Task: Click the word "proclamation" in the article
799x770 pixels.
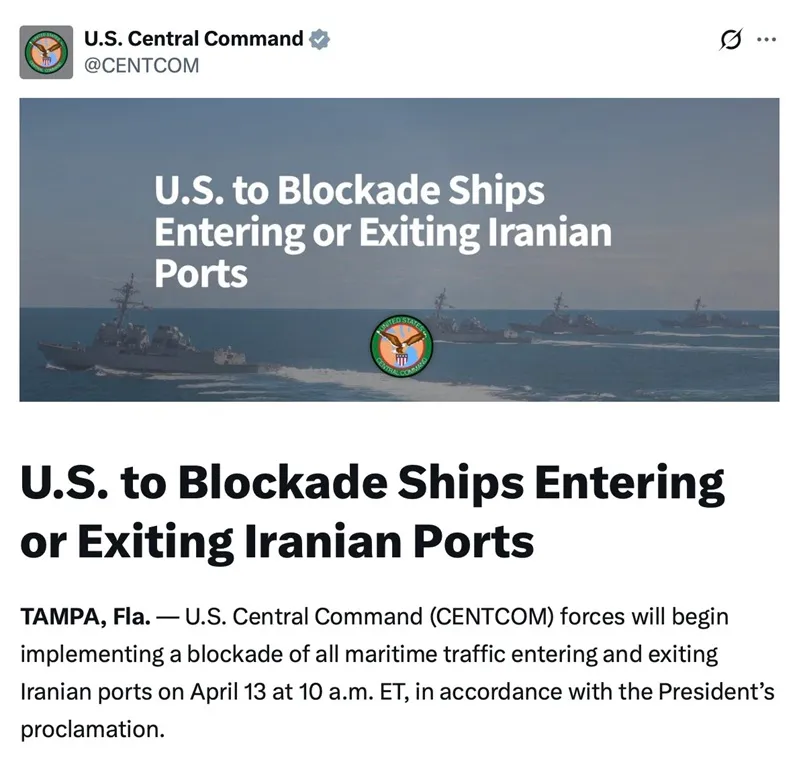Action: pyautogui.click(x=90, y=729)
